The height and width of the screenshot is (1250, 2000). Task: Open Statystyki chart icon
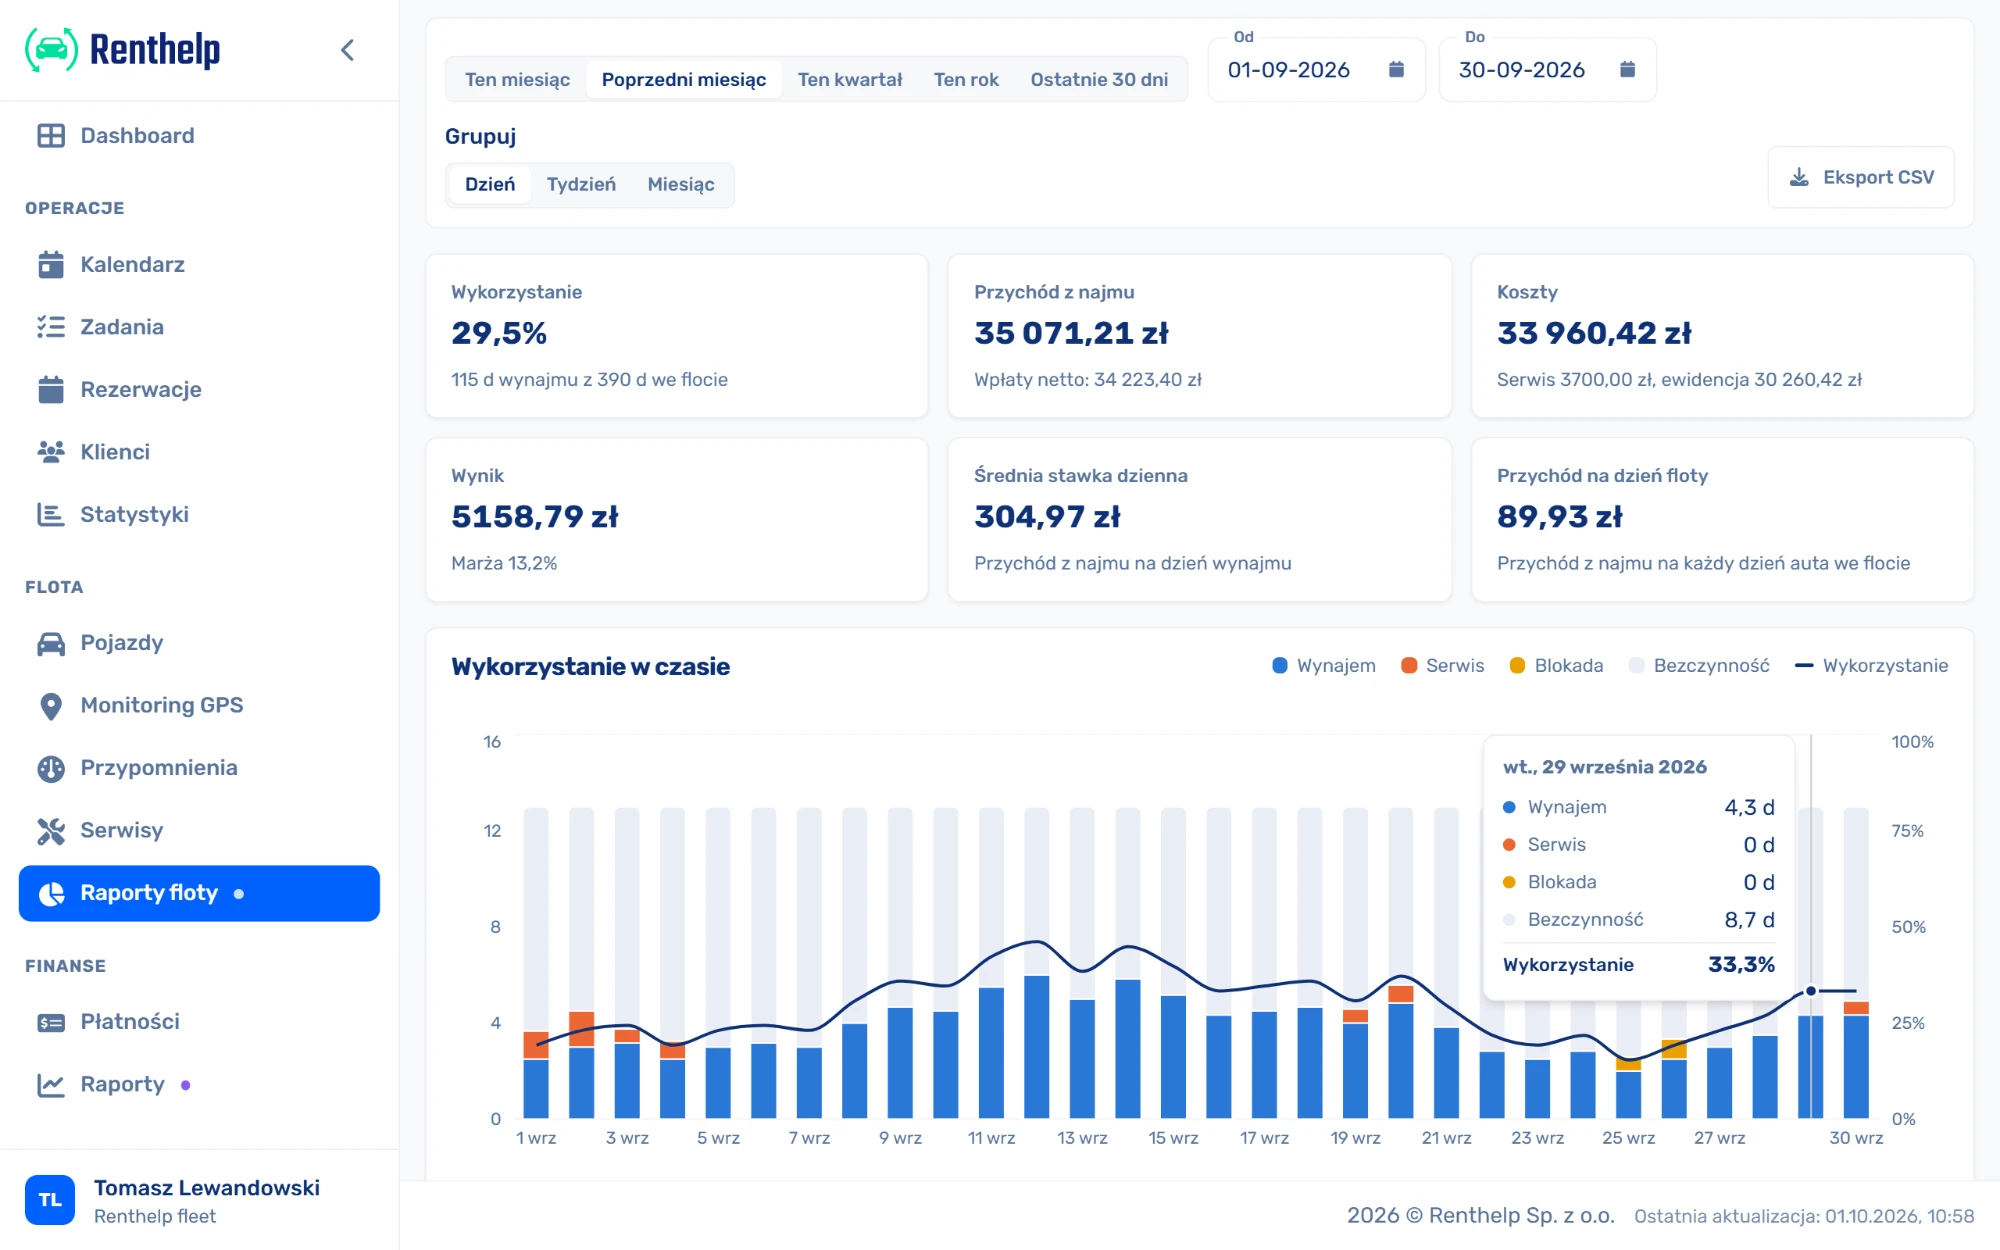click(51, 515)
